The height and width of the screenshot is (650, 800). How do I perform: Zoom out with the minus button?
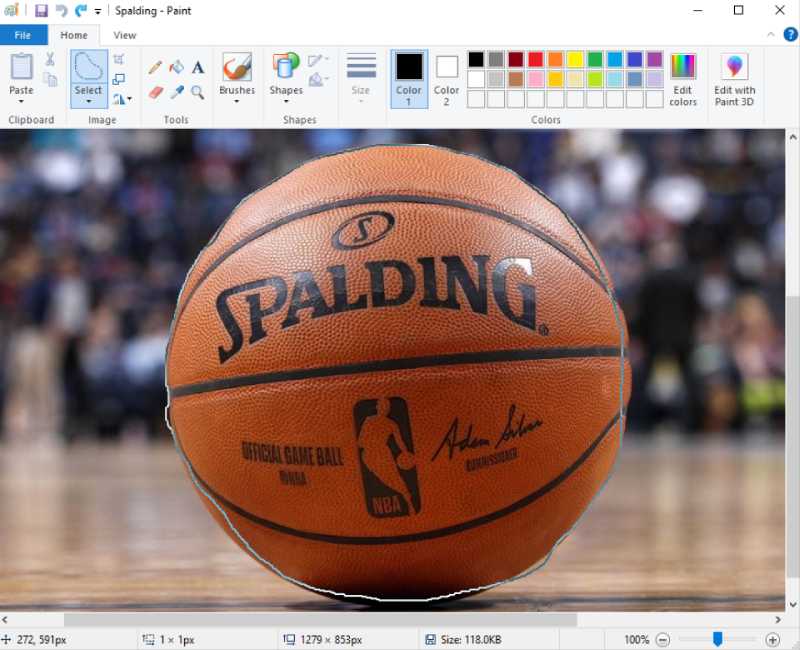662,639
